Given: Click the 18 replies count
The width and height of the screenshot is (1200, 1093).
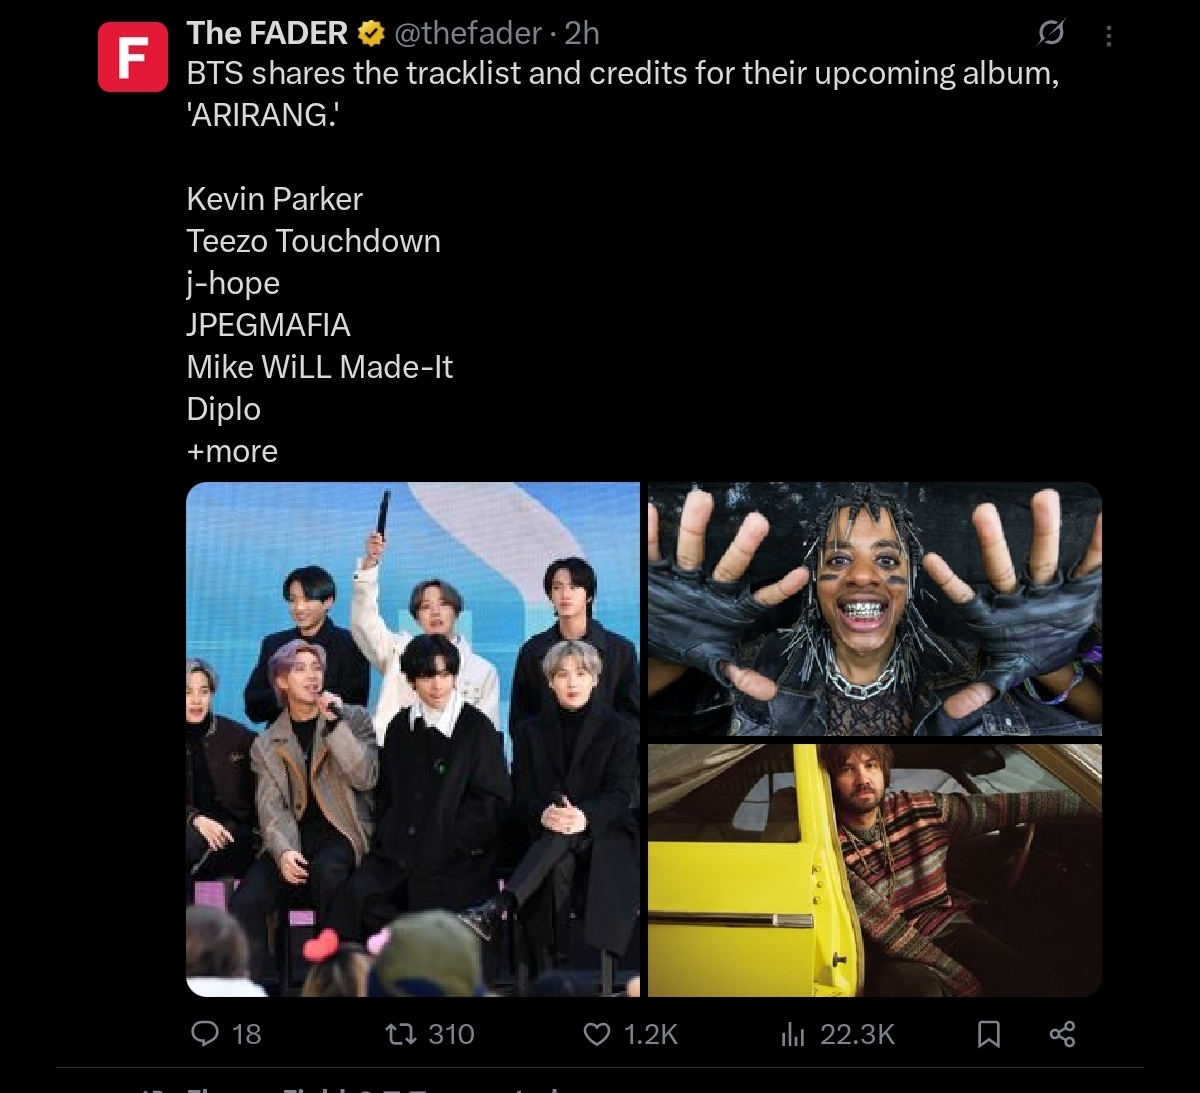Looking at the screenshot, I should [x=247, y=1034].
